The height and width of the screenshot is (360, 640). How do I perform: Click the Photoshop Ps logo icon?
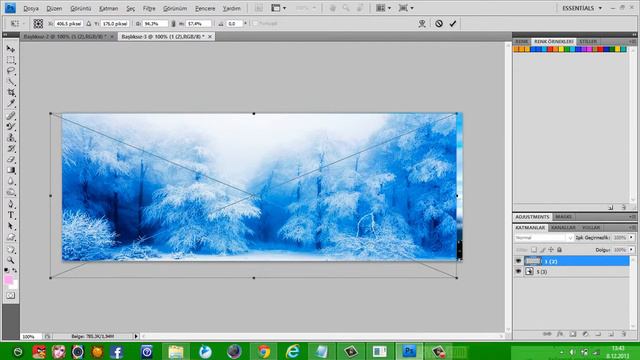(x=10, y=8)
